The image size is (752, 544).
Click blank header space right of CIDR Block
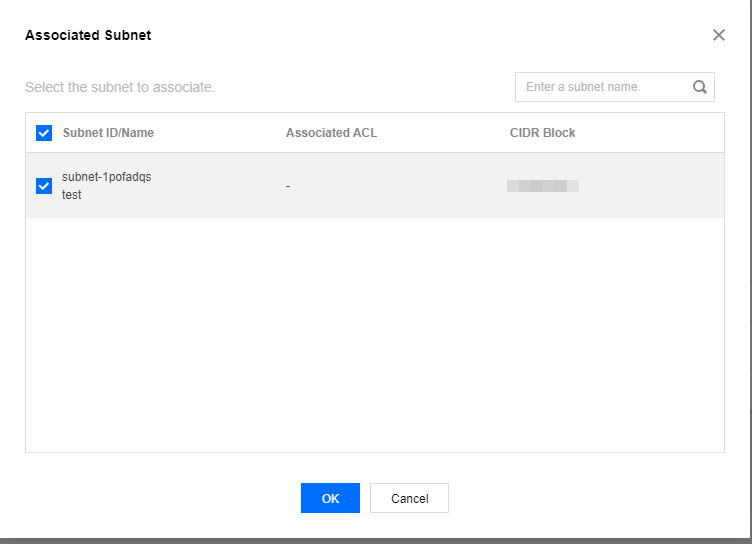pos(650,133)
